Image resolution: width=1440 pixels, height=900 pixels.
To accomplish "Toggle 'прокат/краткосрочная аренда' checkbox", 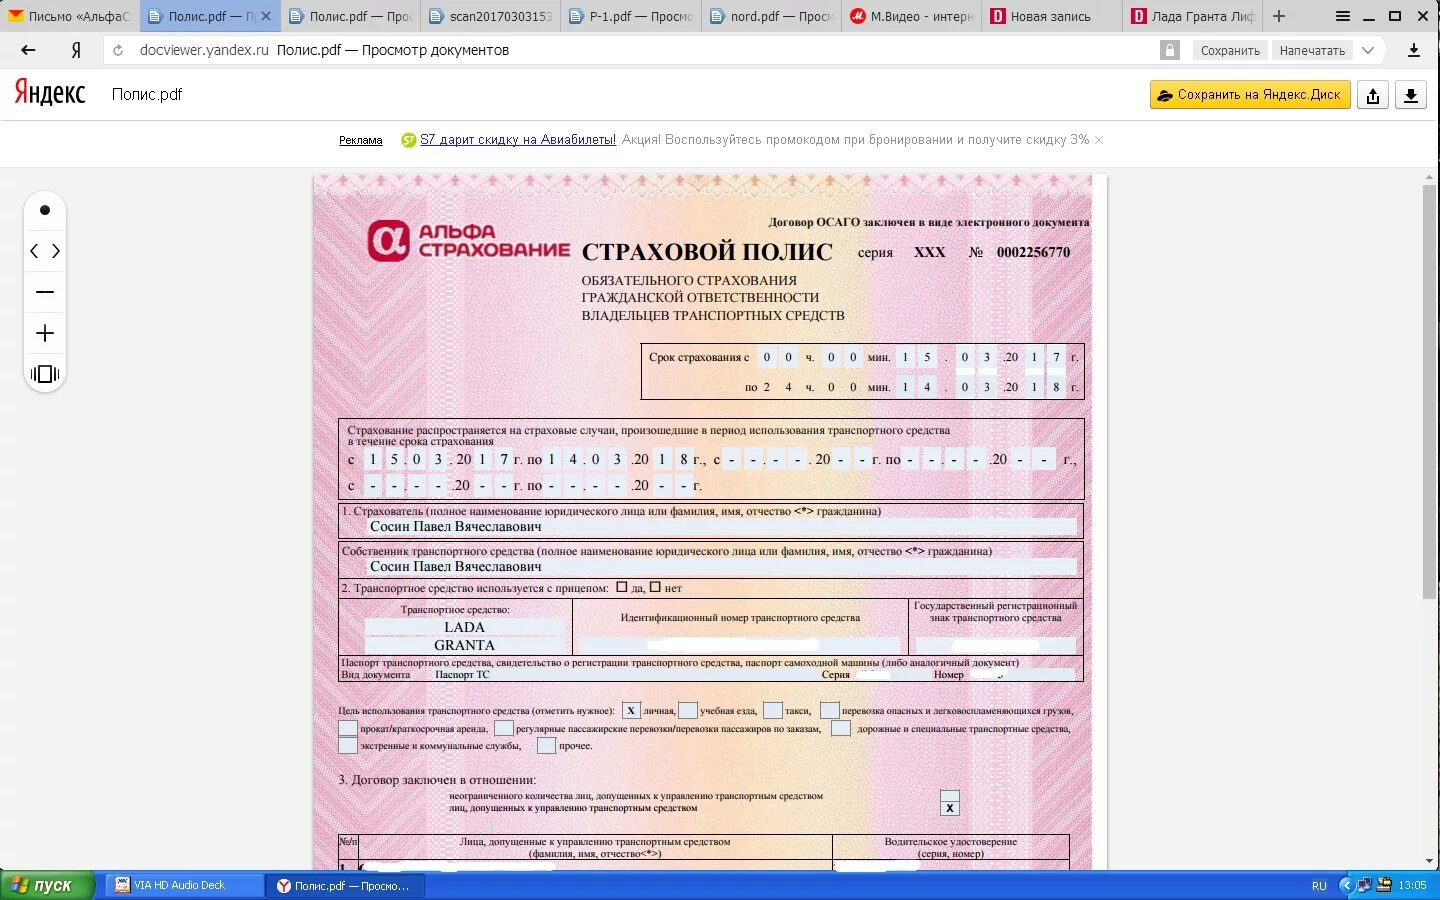I will coord(348,728).
